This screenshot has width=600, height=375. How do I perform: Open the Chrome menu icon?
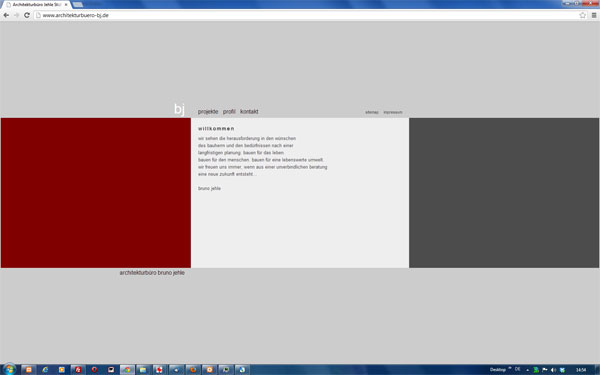[x=594, y=15]
